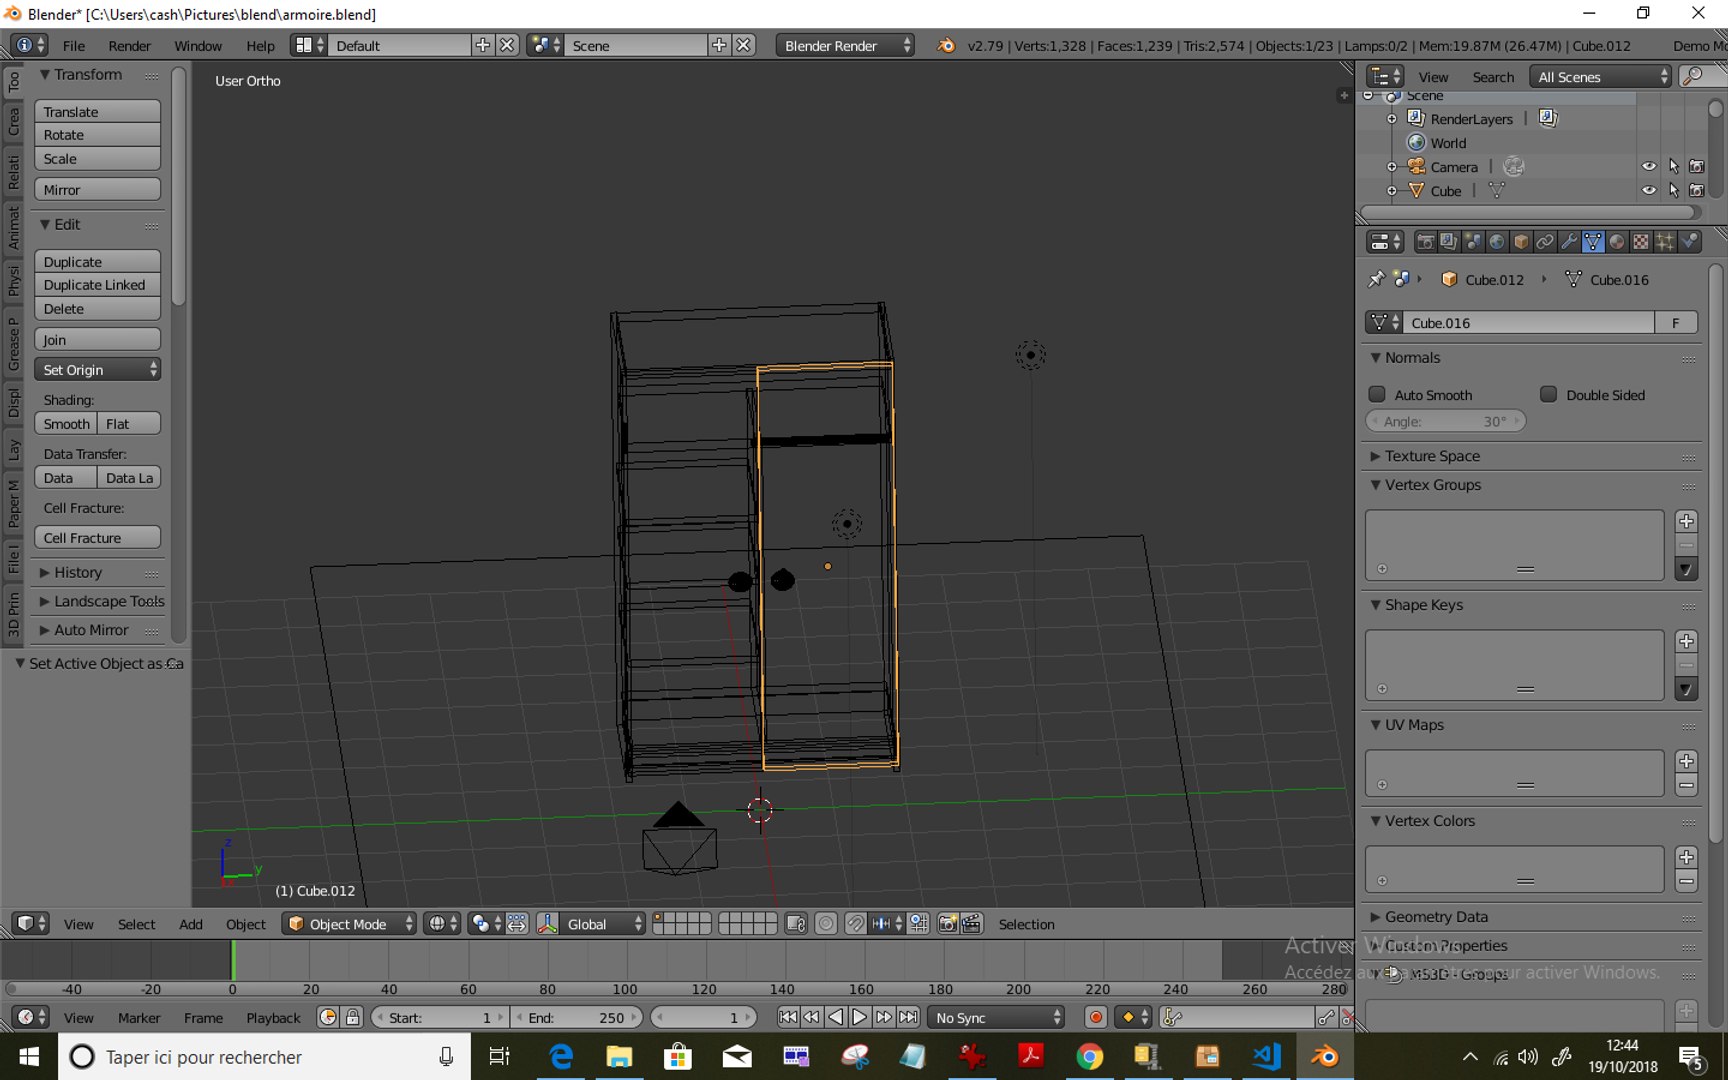Click the RenderLayers data icon in outliner
The image size is (1728, 1080).
pyautogui.click(x=1547, y=118)
